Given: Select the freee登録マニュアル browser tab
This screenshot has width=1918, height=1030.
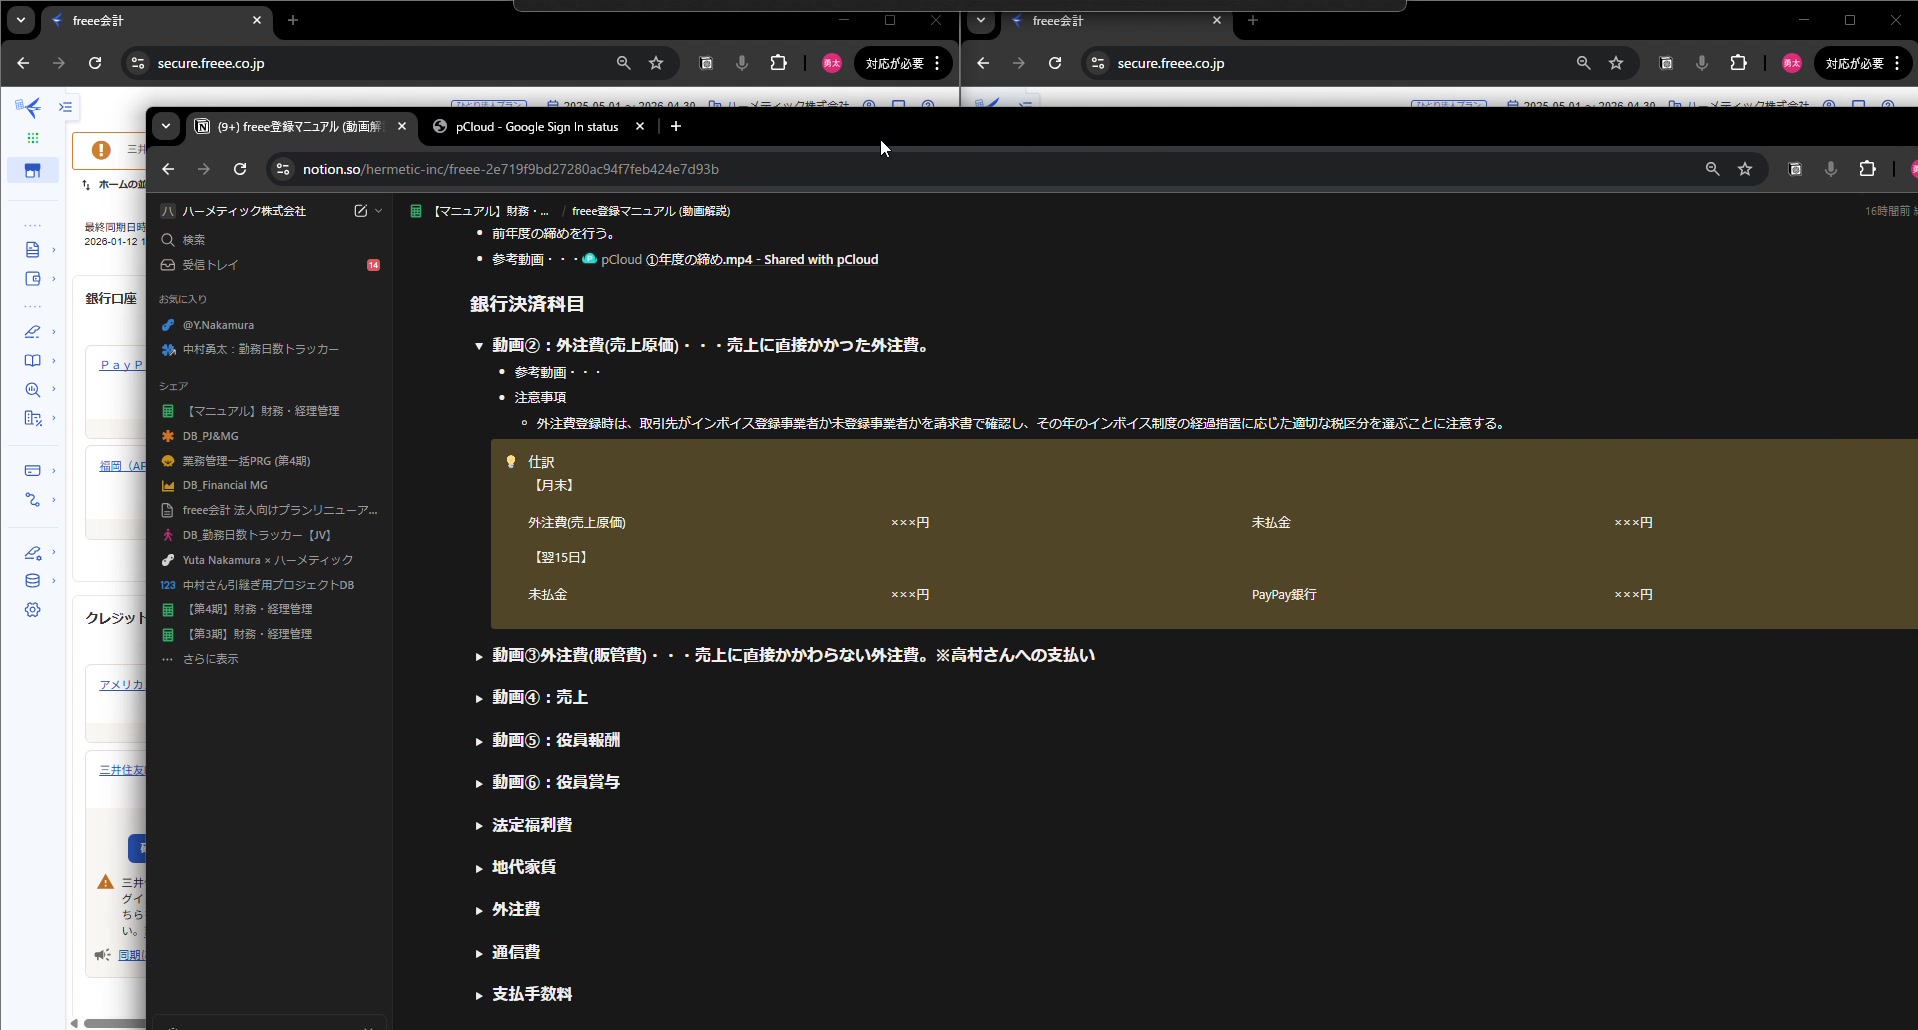Looking at the screenshot, I should [300, 127].
